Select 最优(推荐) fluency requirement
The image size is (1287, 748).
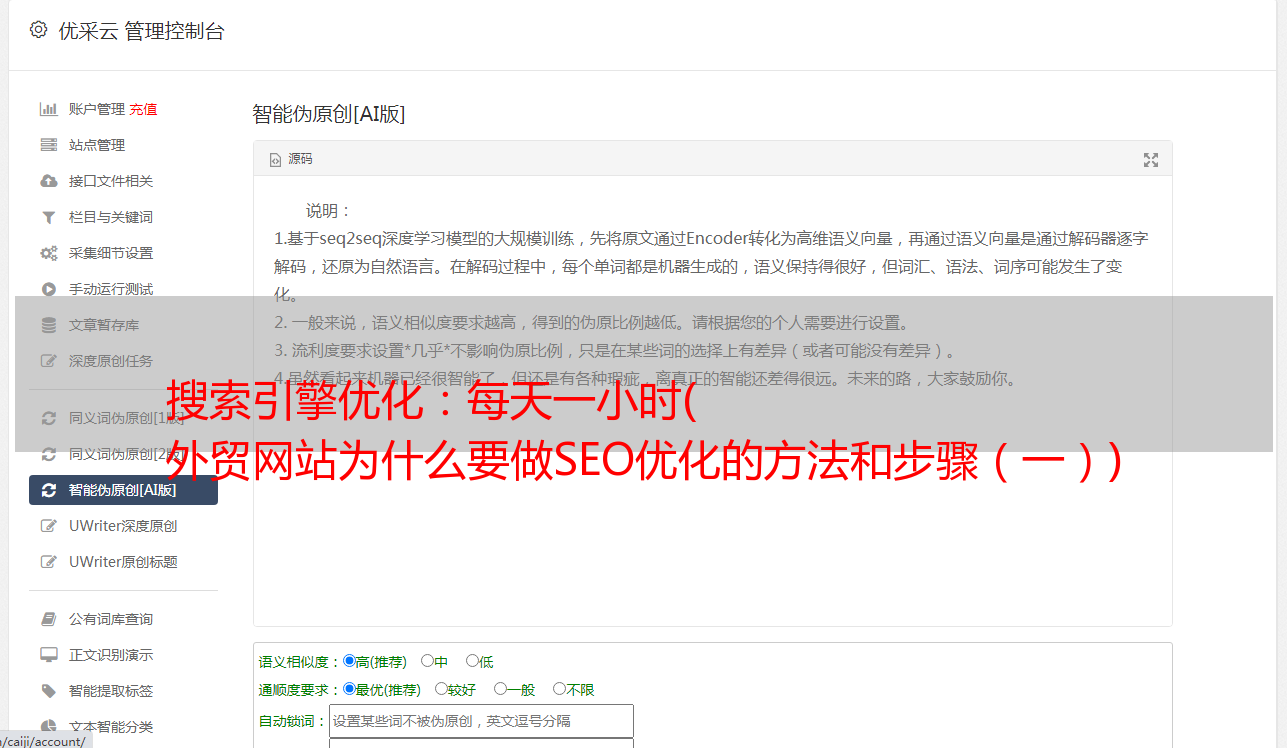pyautogui.click(x=349, y=689)
